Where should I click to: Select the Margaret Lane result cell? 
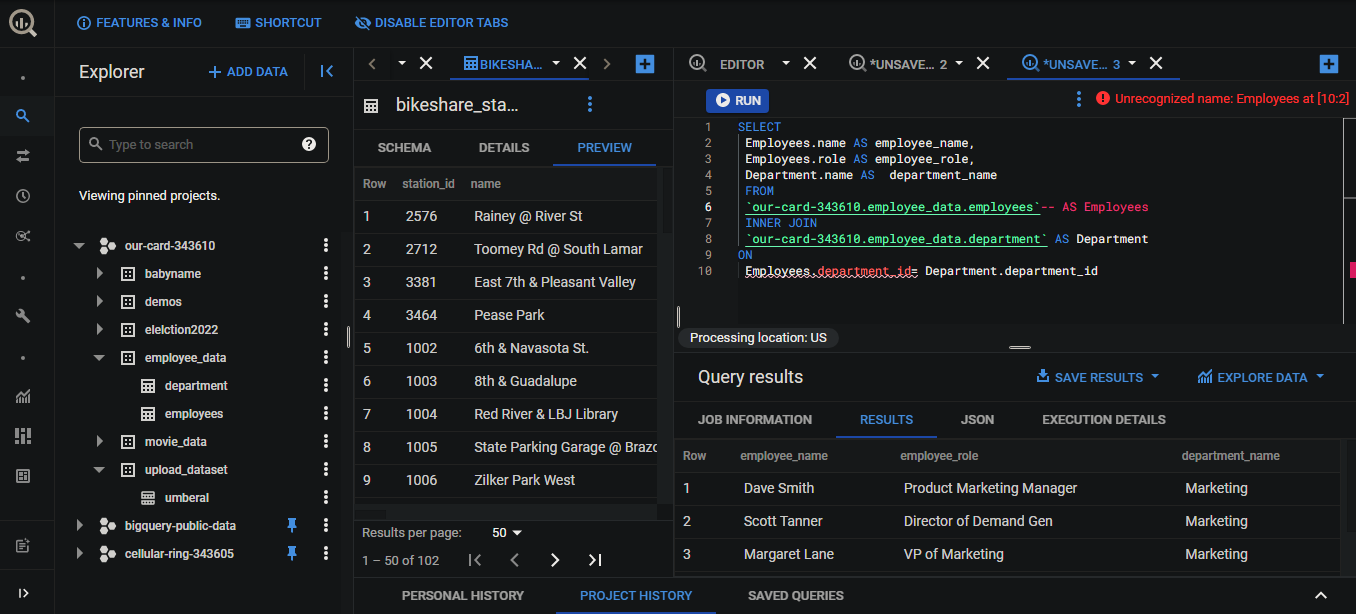point(789,554)
